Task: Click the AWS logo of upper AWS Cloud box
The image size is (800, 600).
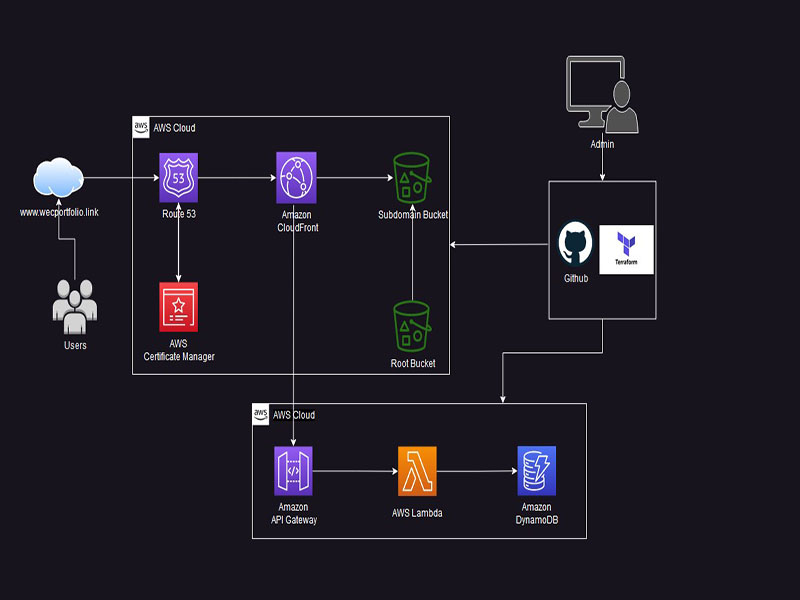Action: tap(141, 127)
